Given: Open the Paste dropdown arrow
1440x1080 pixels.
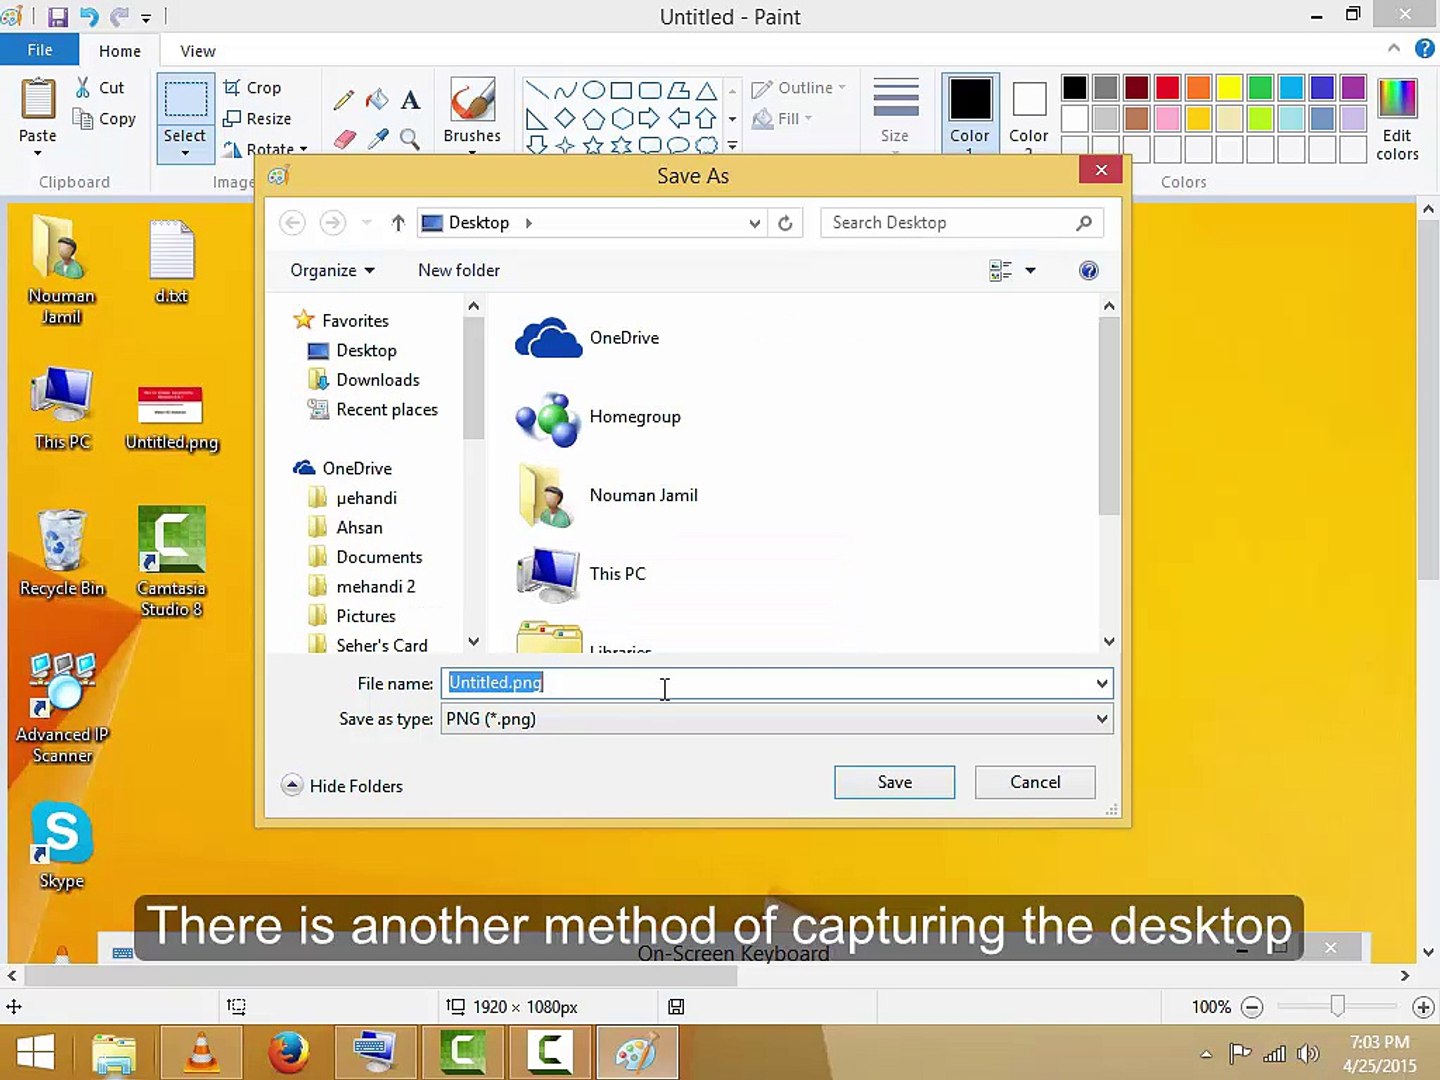Looking at the screenshot, I should (38, 152).
